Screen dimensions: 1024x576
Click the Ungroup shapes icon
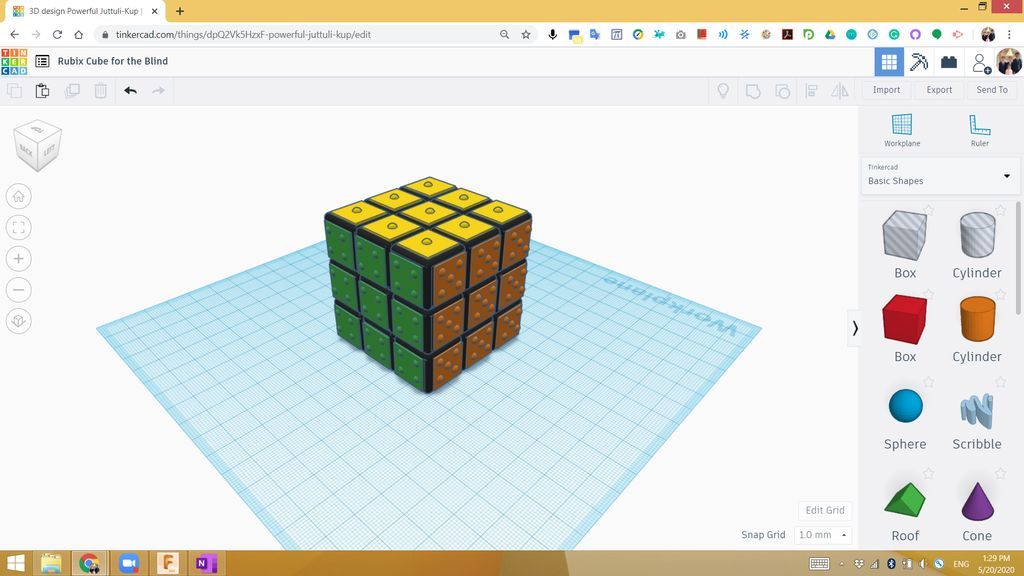tap(782, 91)
